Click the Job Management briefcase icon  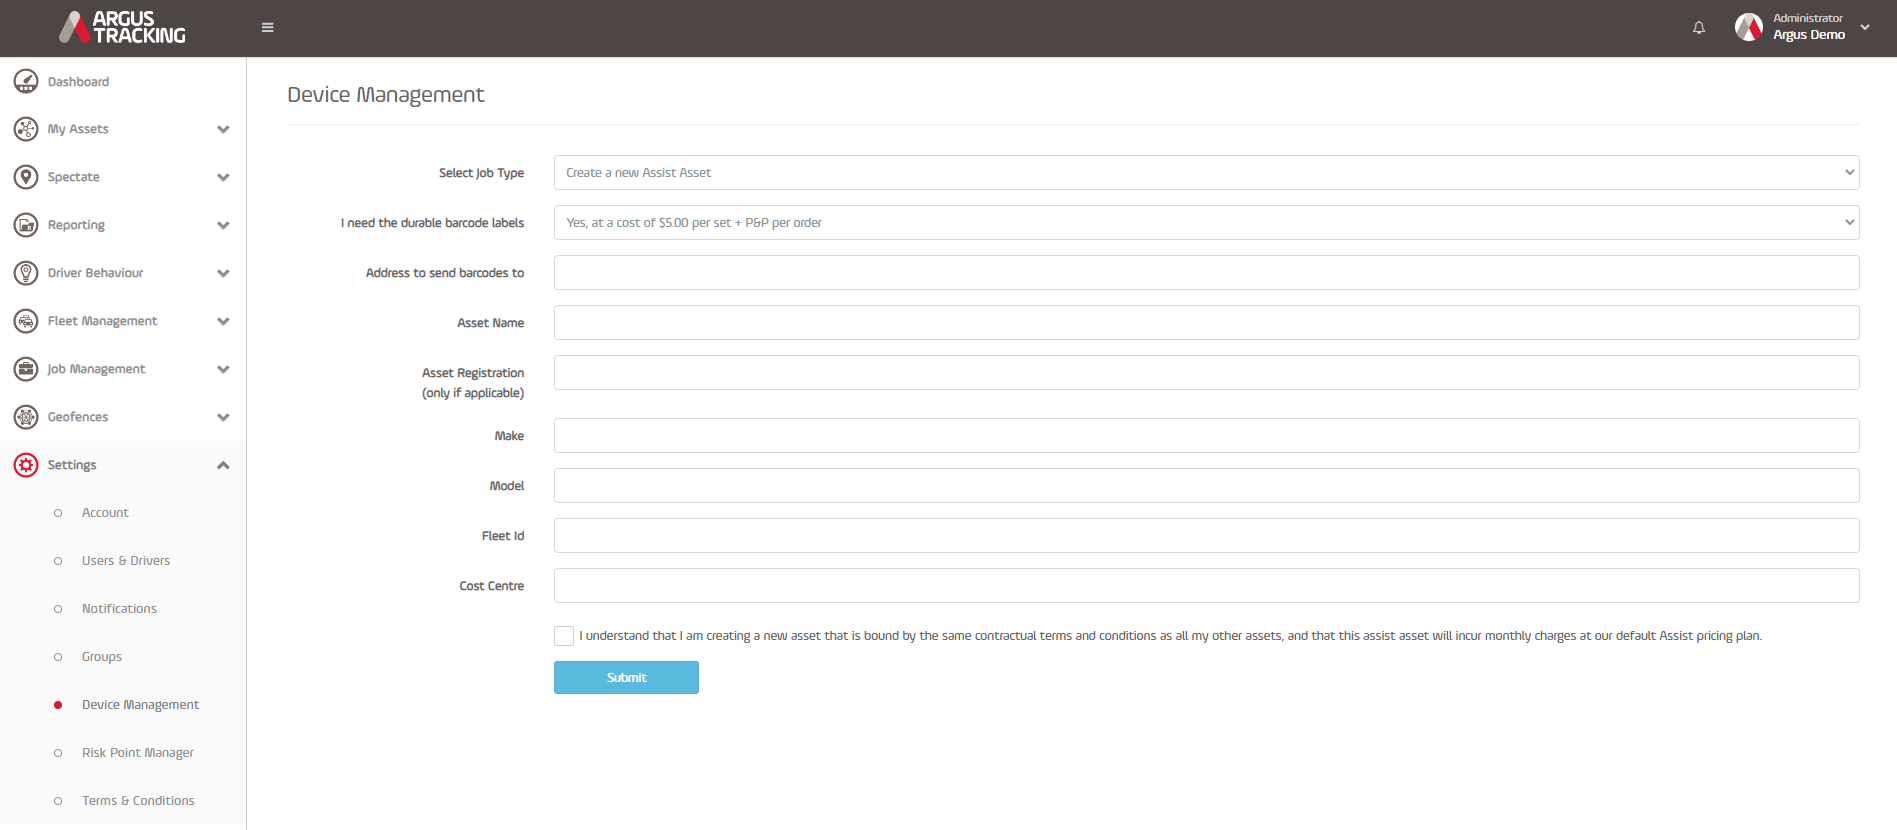[26, 369]
